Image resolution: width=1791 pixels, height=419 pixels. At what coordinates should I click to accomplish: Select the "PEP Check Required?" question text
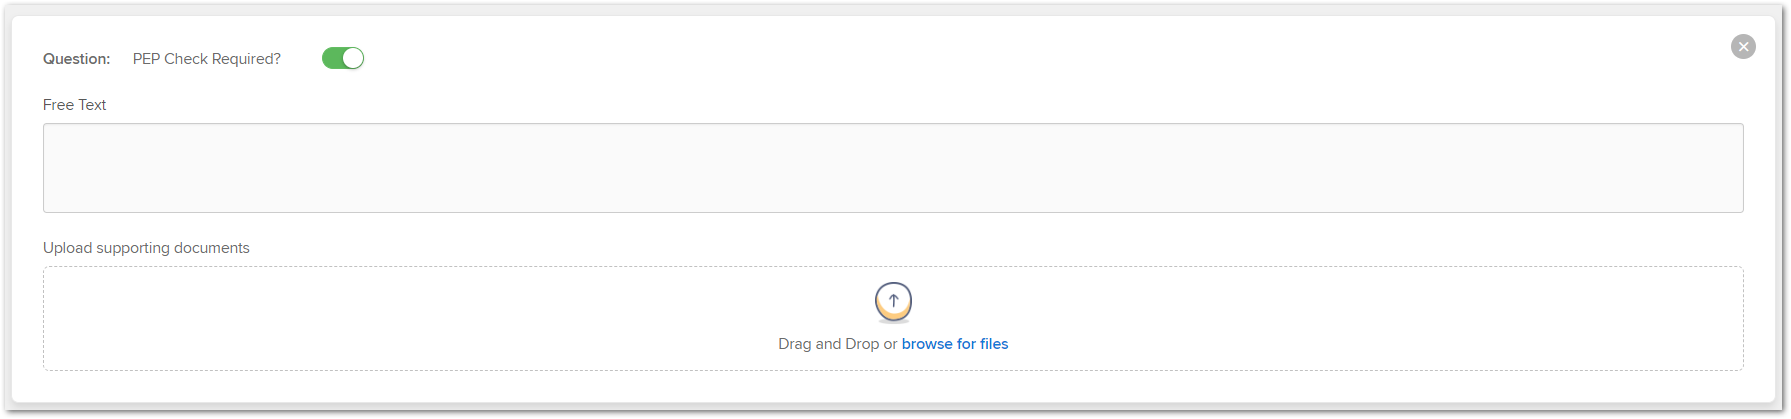(207, 59)
